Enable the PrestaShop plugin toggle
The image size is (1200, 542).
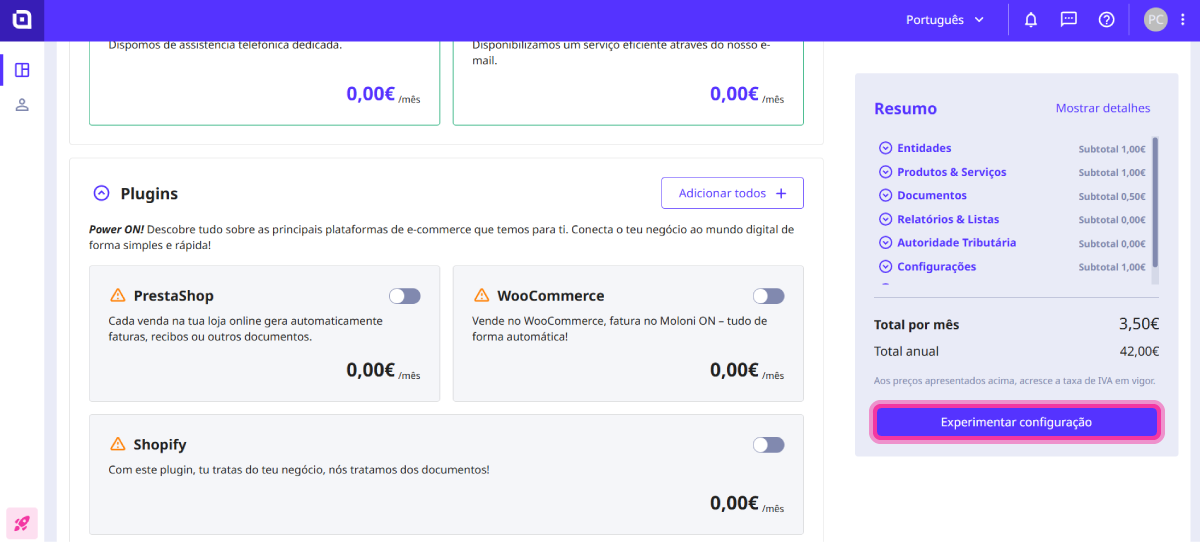(x=405, y=296)
